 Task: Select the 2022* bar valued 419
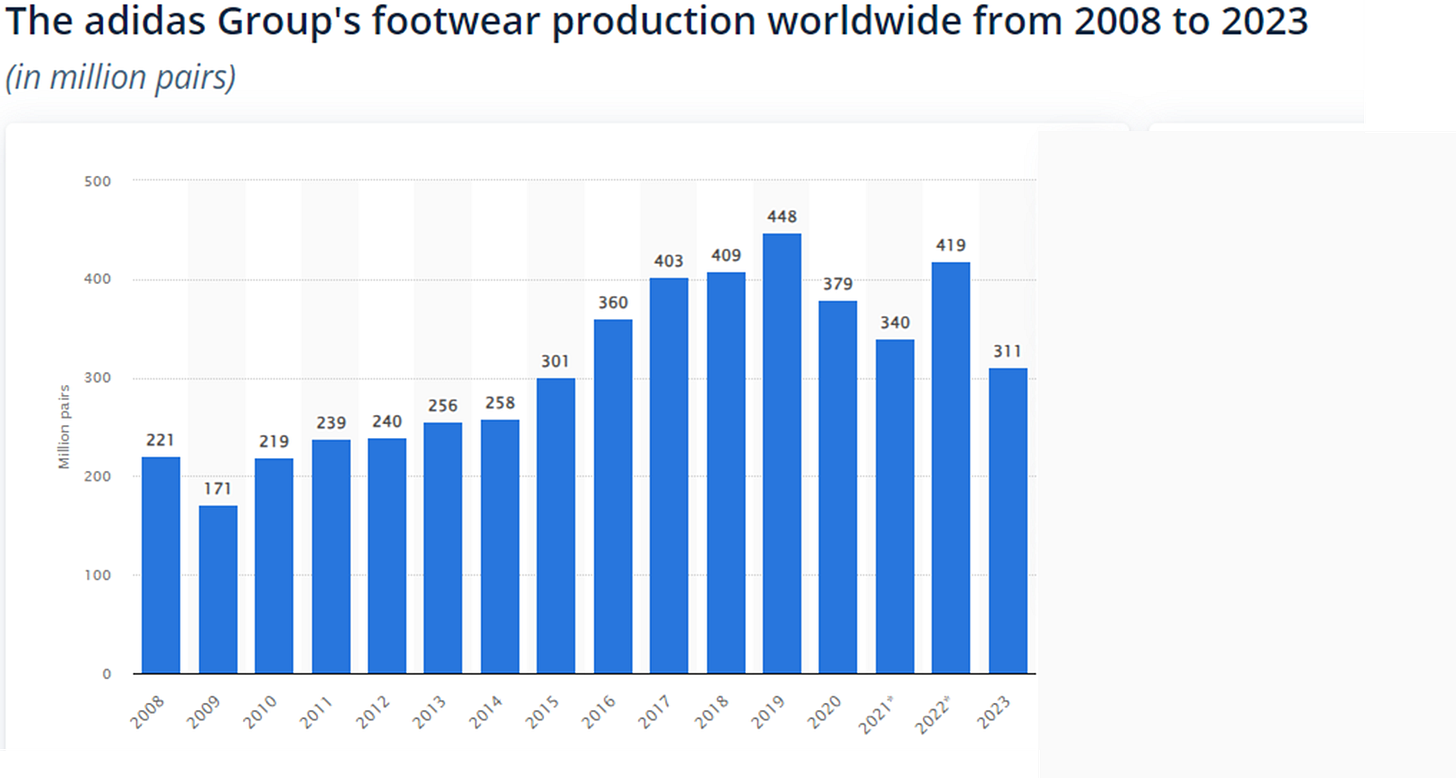(x=951, y=468)
